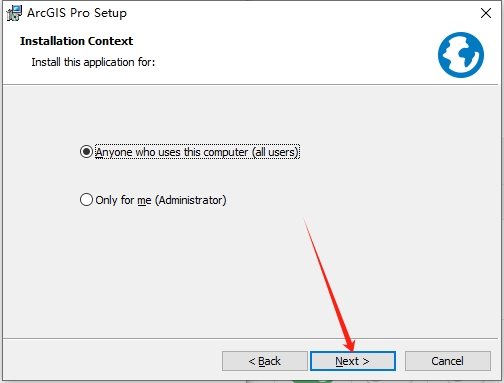Click the filled dot of the selected radio
Screen dimensions: 504x383
86,152
